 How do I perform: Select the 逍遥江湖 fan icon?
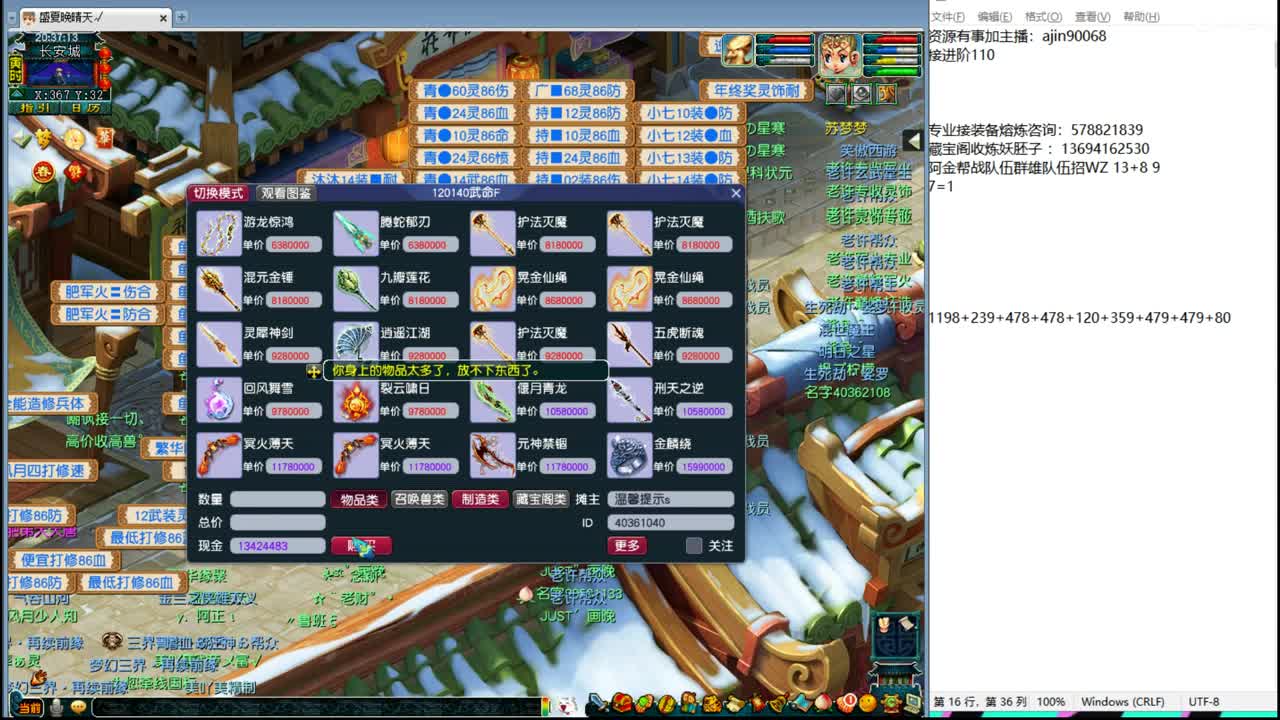(x=356, y=343)
